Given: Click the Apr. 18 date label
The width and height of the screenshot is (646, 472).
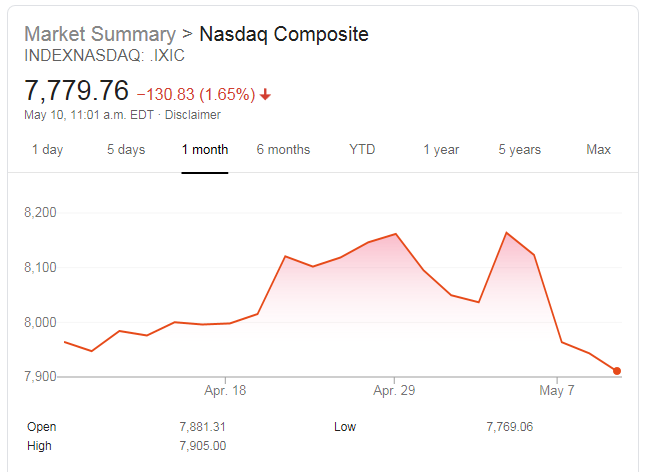Looking at the screenshot, I should [224, 391].
